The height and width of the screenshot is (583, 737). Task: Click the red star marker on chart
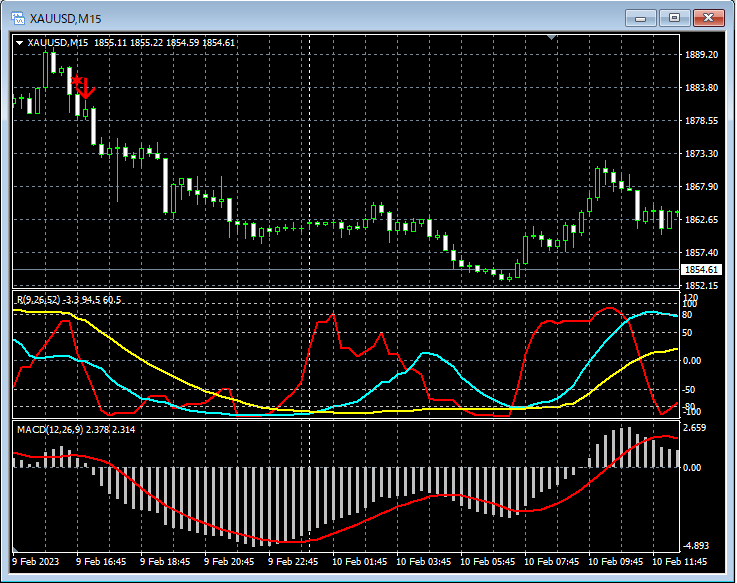(76, 80)
